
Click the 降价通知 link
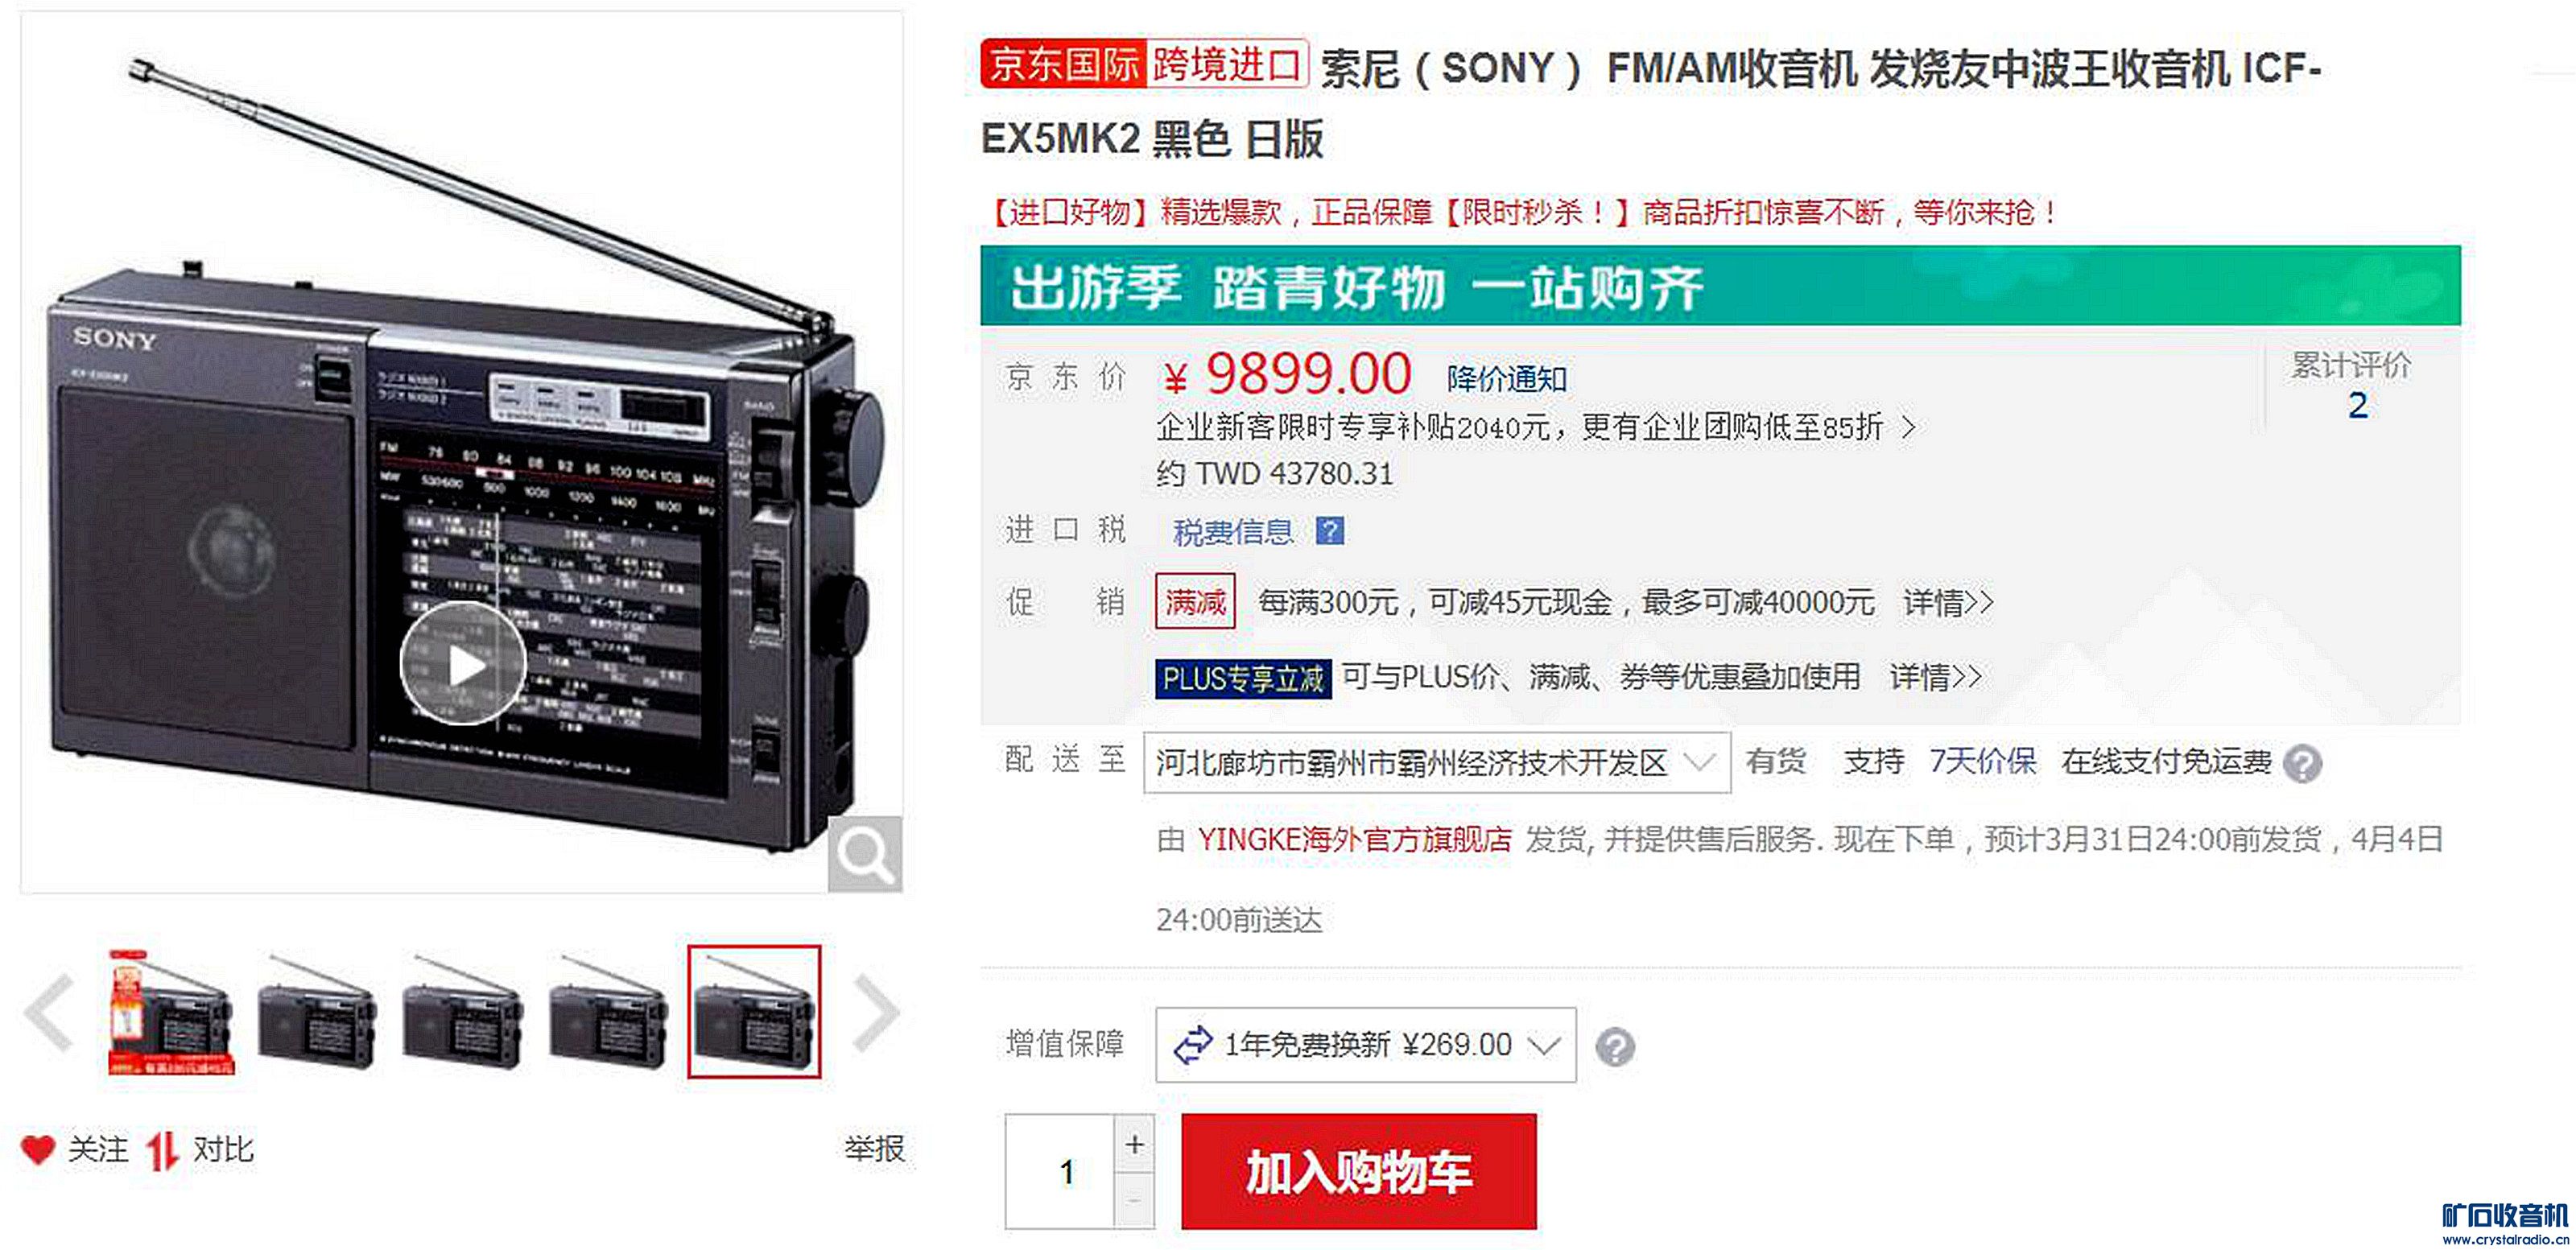pos(1506,379)
